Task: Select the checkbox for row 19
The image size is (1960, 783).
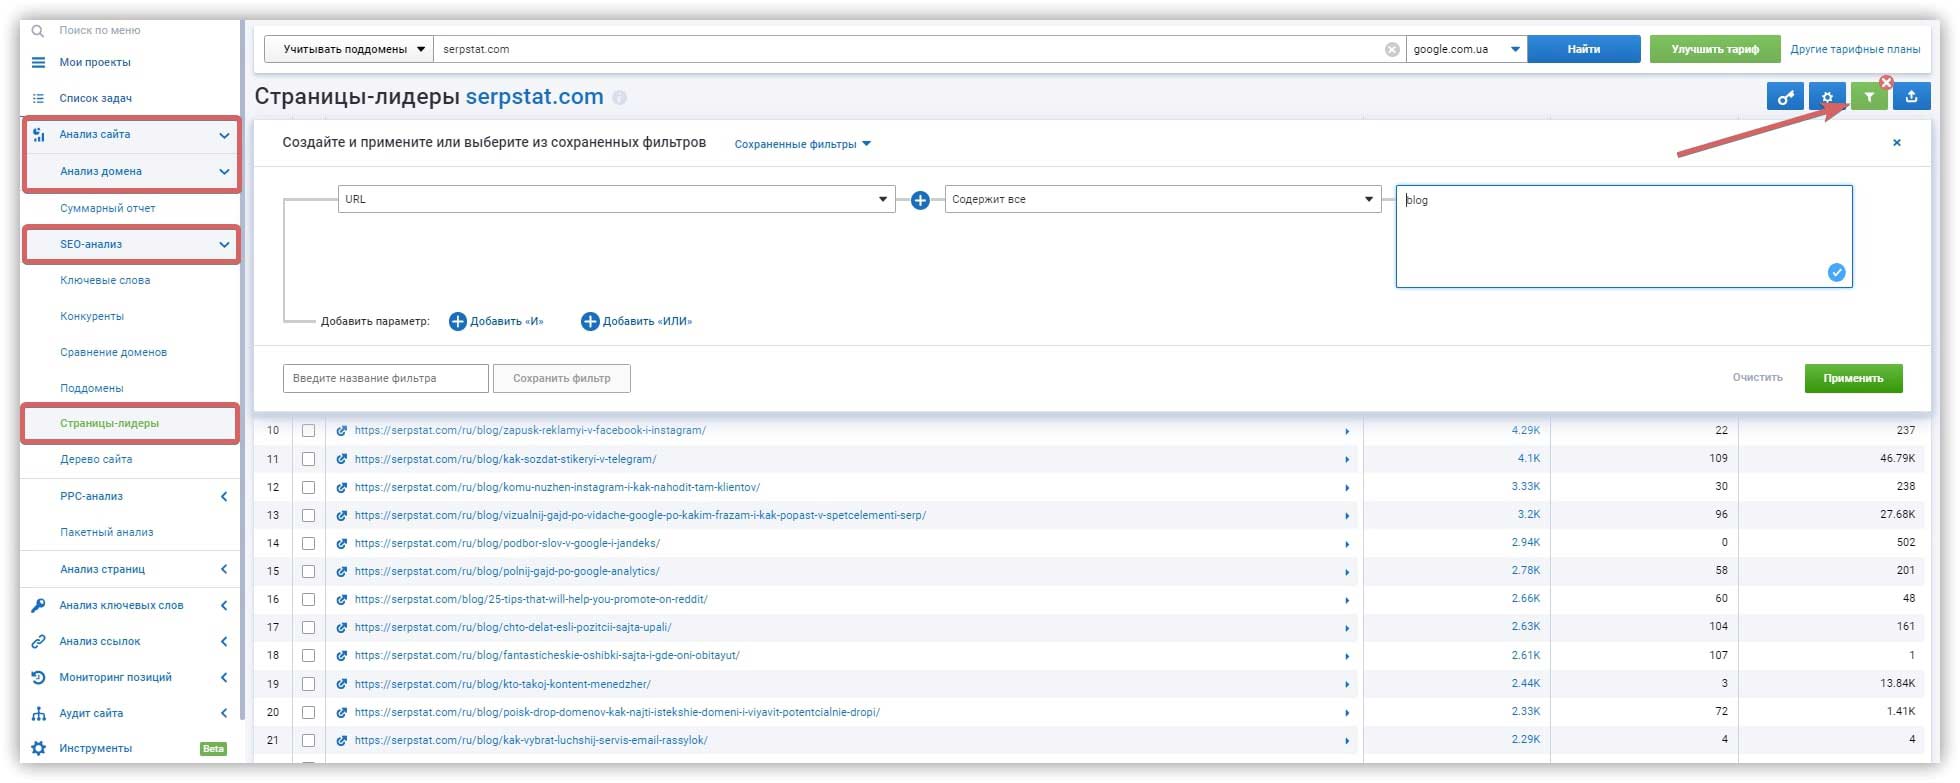Action: (308, 684)
